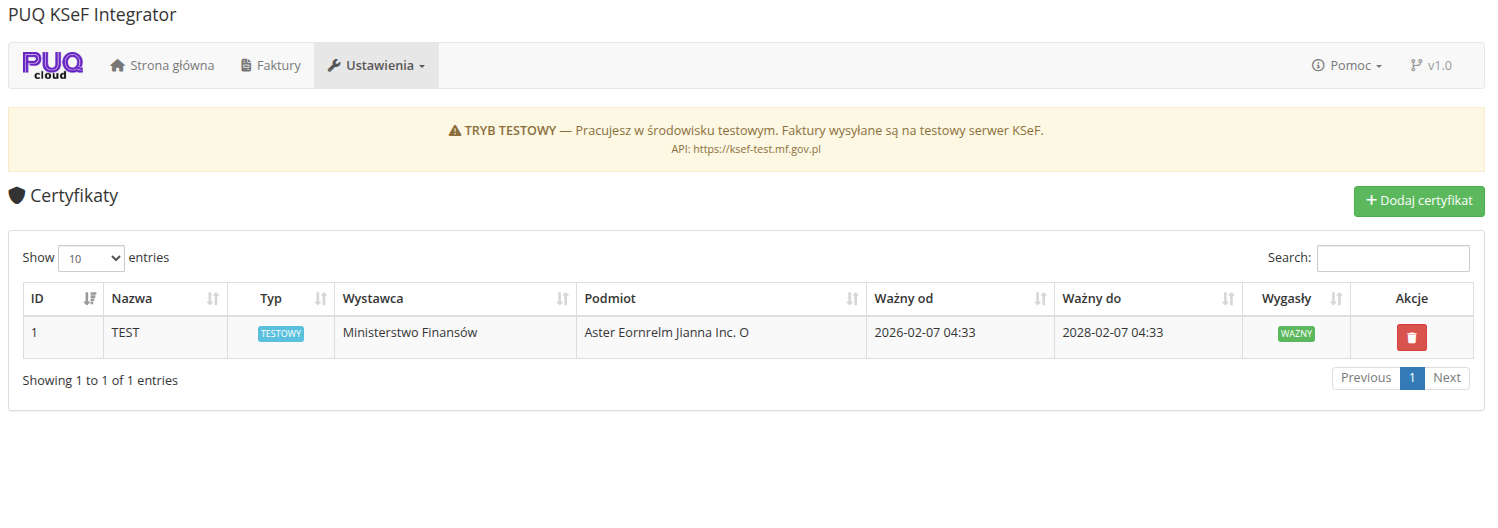Viewport: 1498px width, 528px height.
Task: Sort table by Wystawca column
Action: [x=455, y=299]
